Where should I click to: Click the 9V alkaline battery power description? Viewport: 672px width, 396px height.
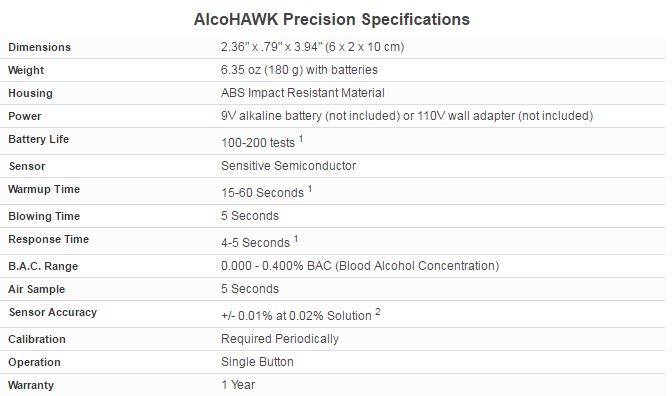407,116
